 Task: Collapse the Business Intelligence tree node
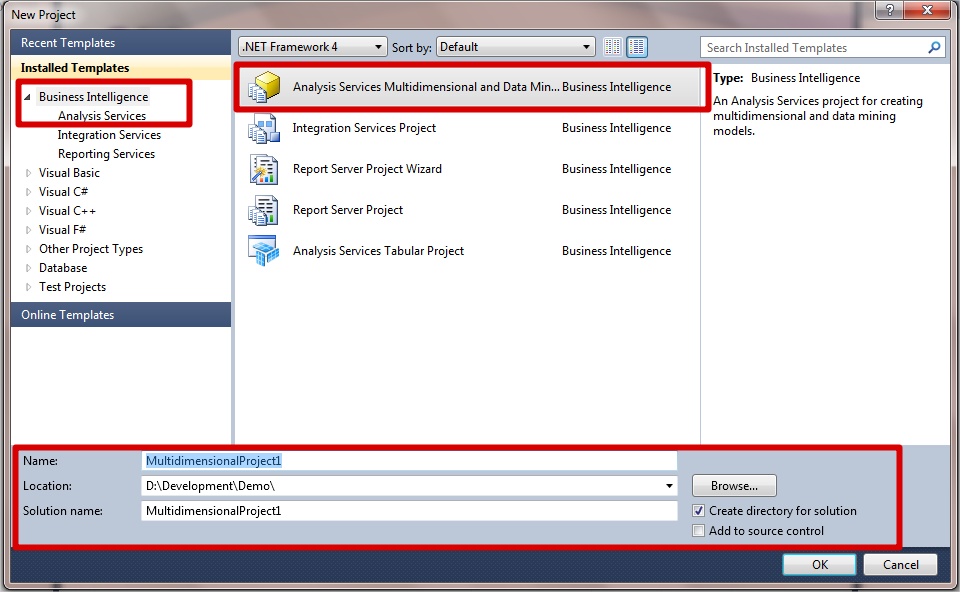coord(28,97)
